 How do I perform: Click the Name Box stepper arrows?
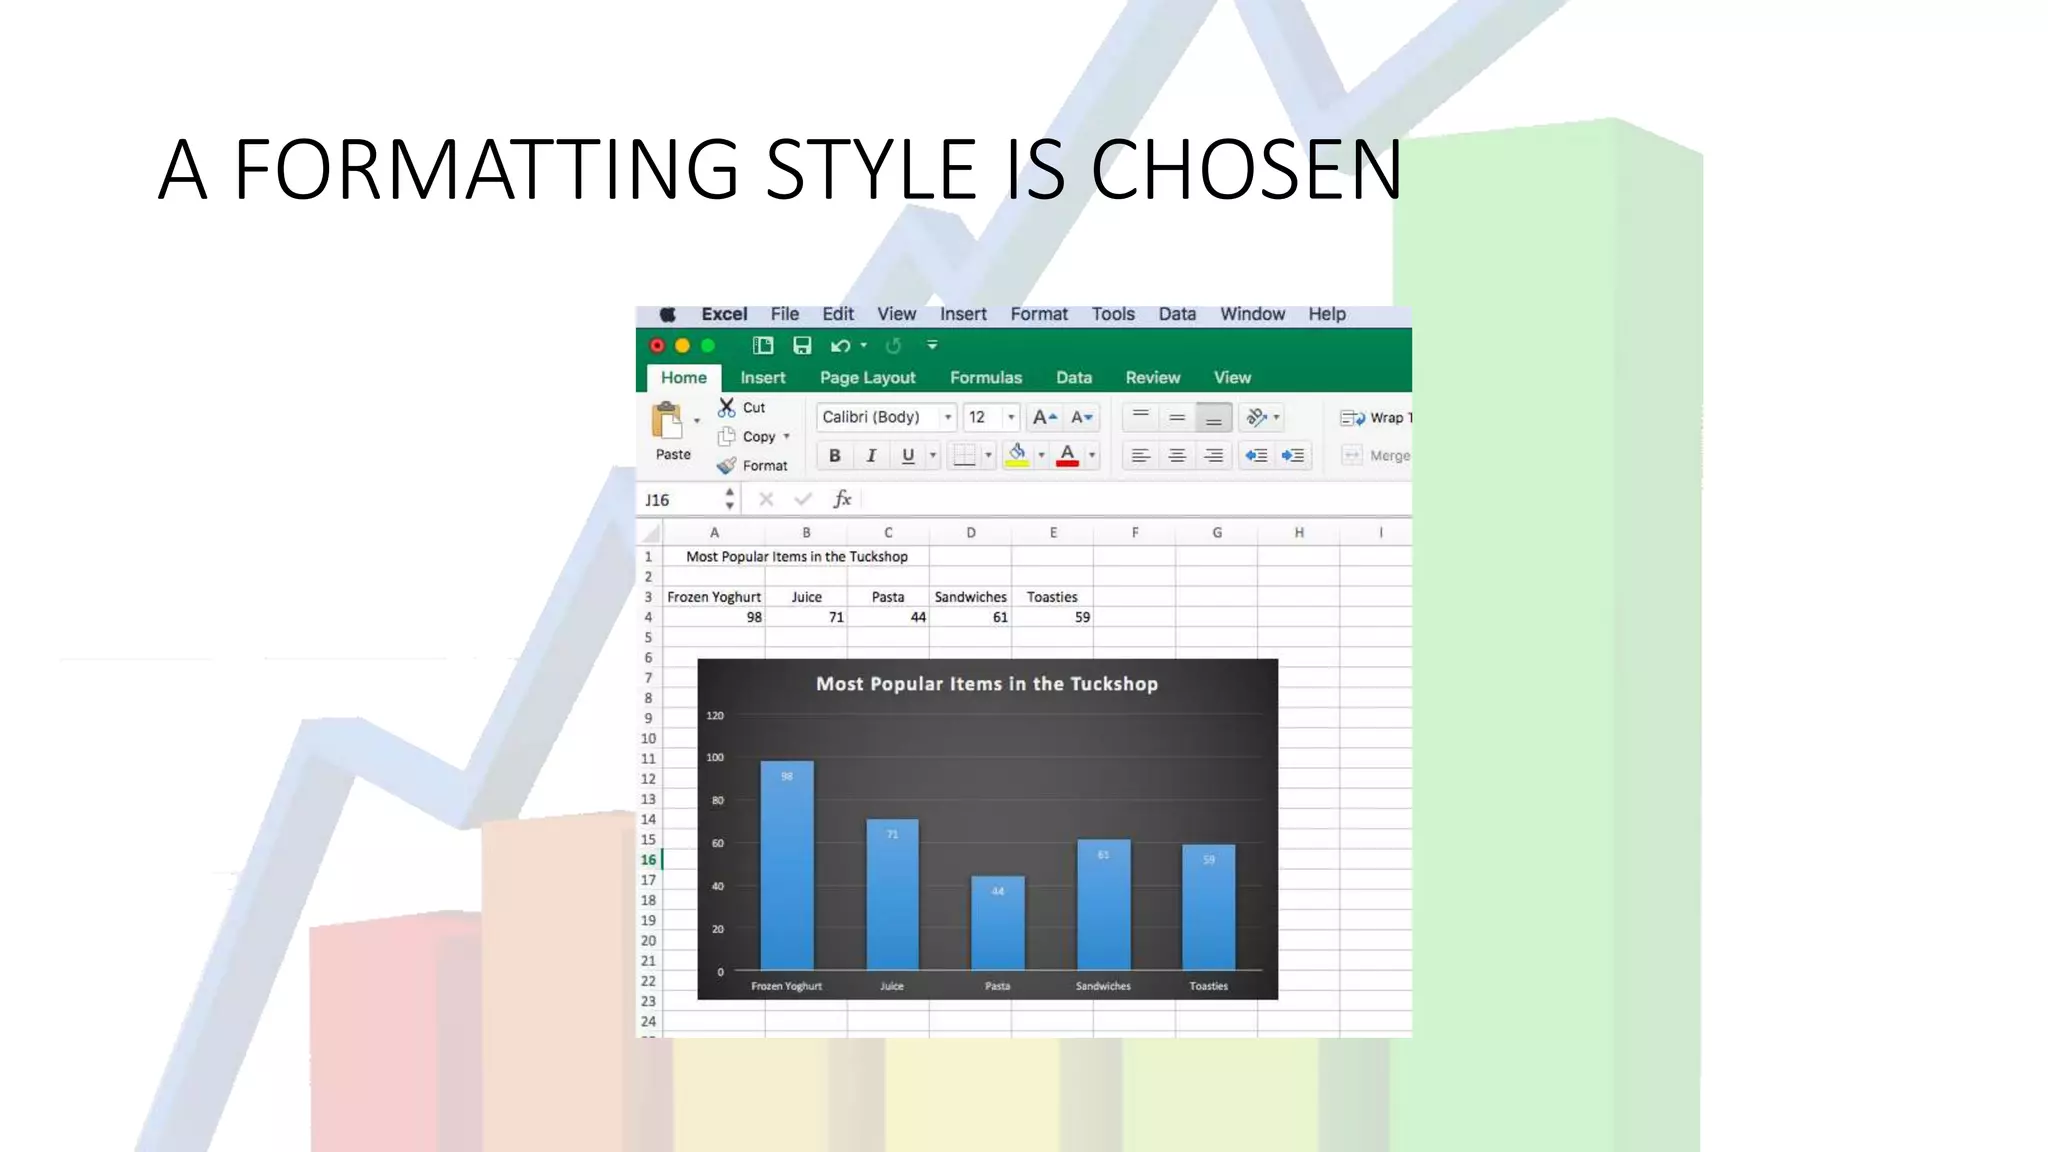pos(730,499)
